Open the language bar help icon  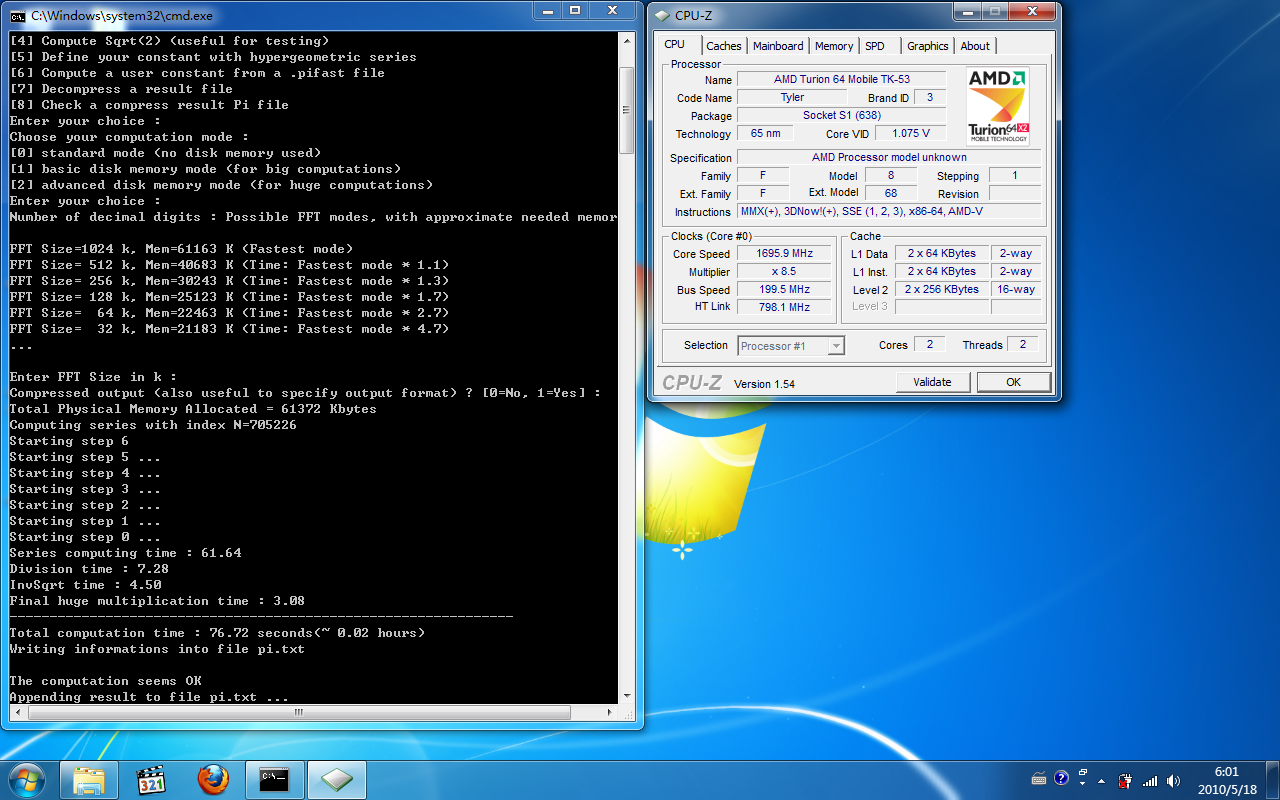click(x=1061, y=778)
